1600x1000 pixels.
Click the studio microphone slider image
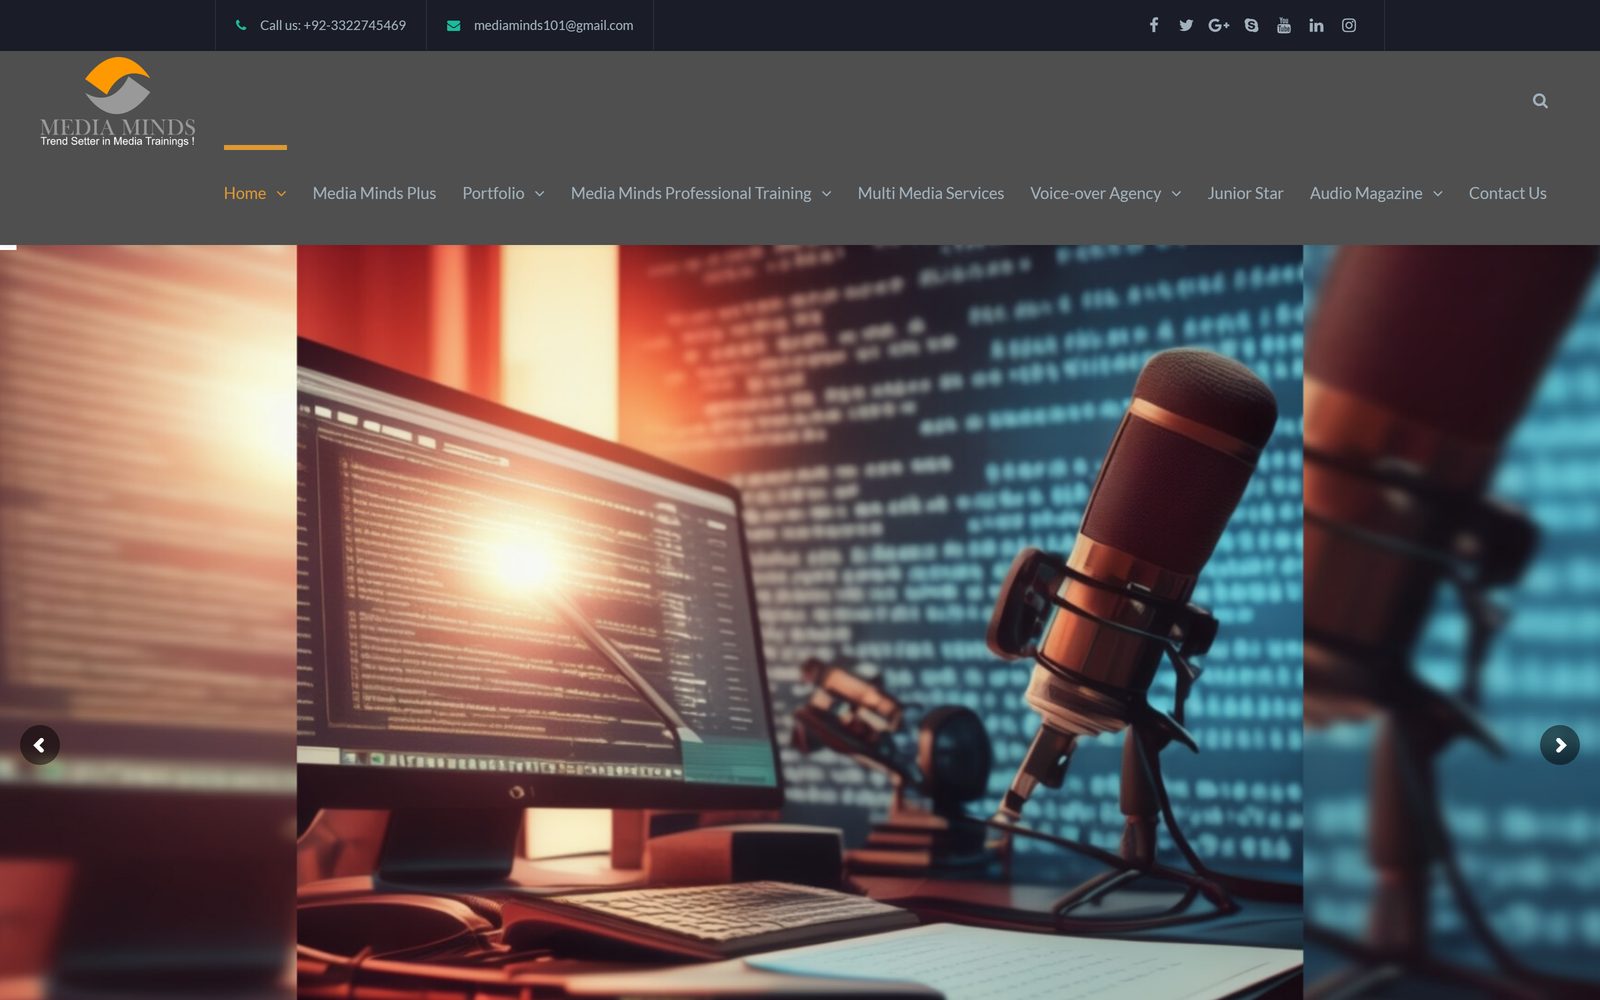800,622
